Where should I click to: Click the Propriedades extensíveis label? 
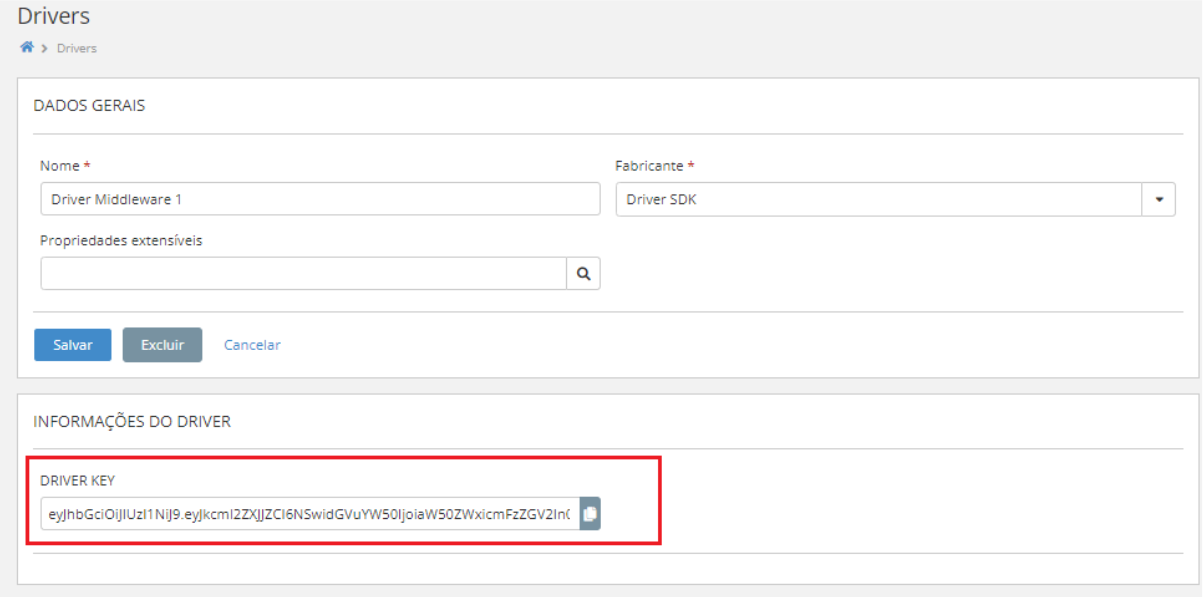[121, 241]
